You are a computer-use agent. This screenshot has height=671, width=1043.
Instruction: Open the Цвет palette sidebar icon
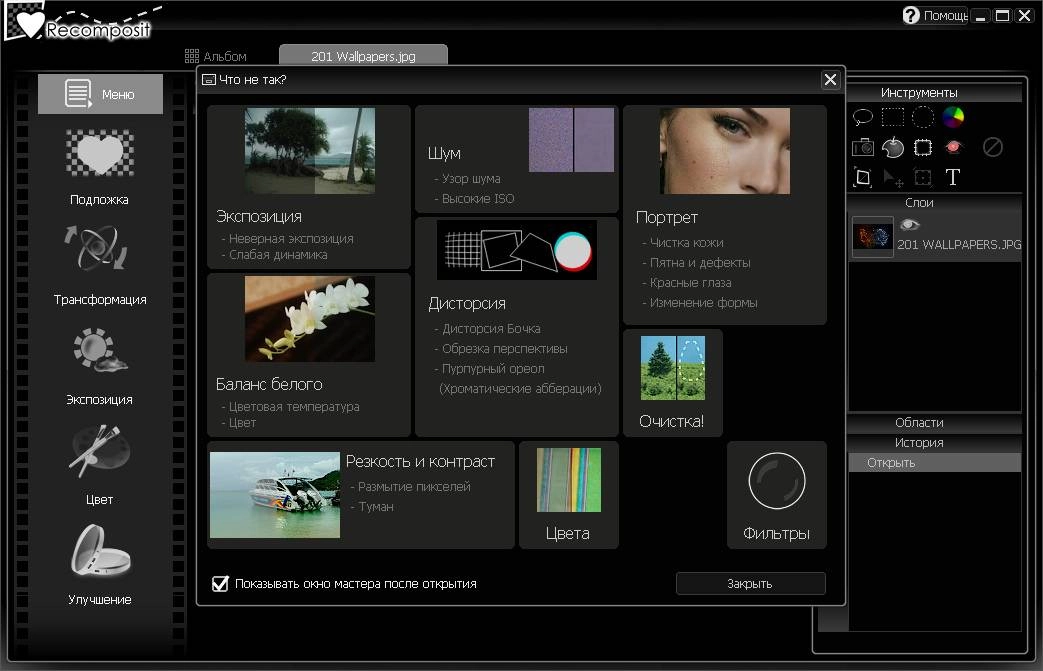[99, 450]
